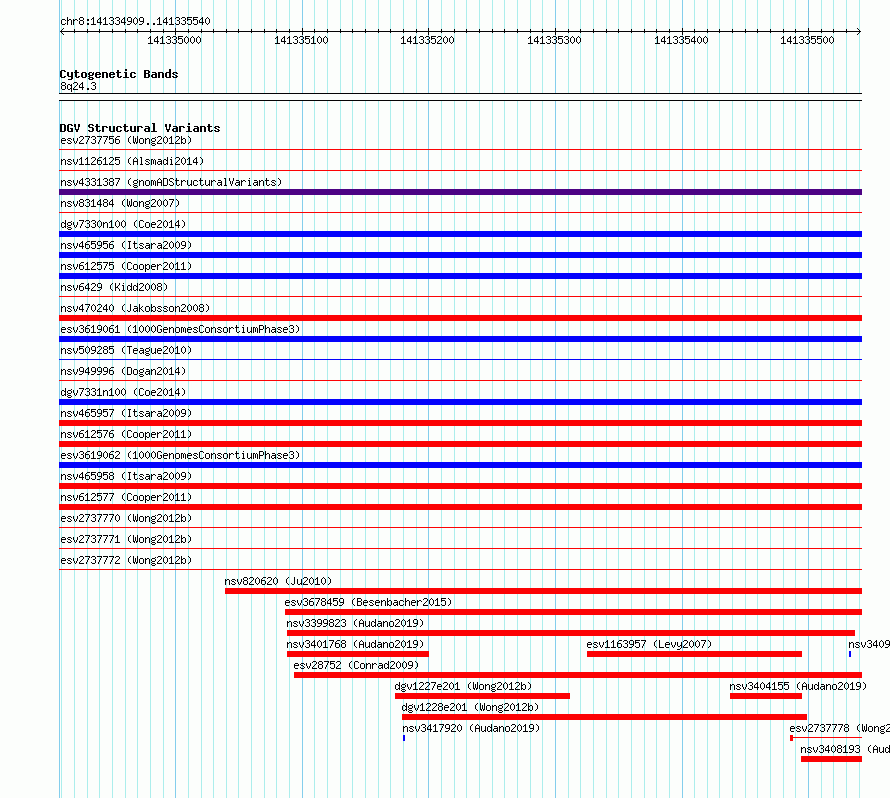Open the nsv831484 (Wong2007) variant entry
The image size is (890, 798).
pyautogui.click(x=120, y=203)
